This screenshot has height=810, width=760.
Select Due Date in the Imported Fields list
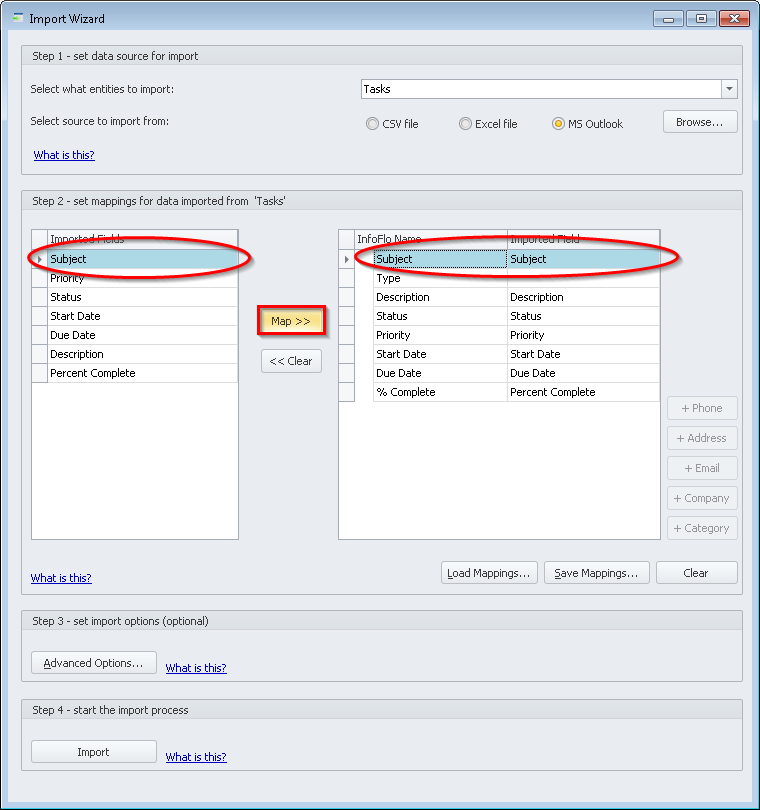click(73, 335)
